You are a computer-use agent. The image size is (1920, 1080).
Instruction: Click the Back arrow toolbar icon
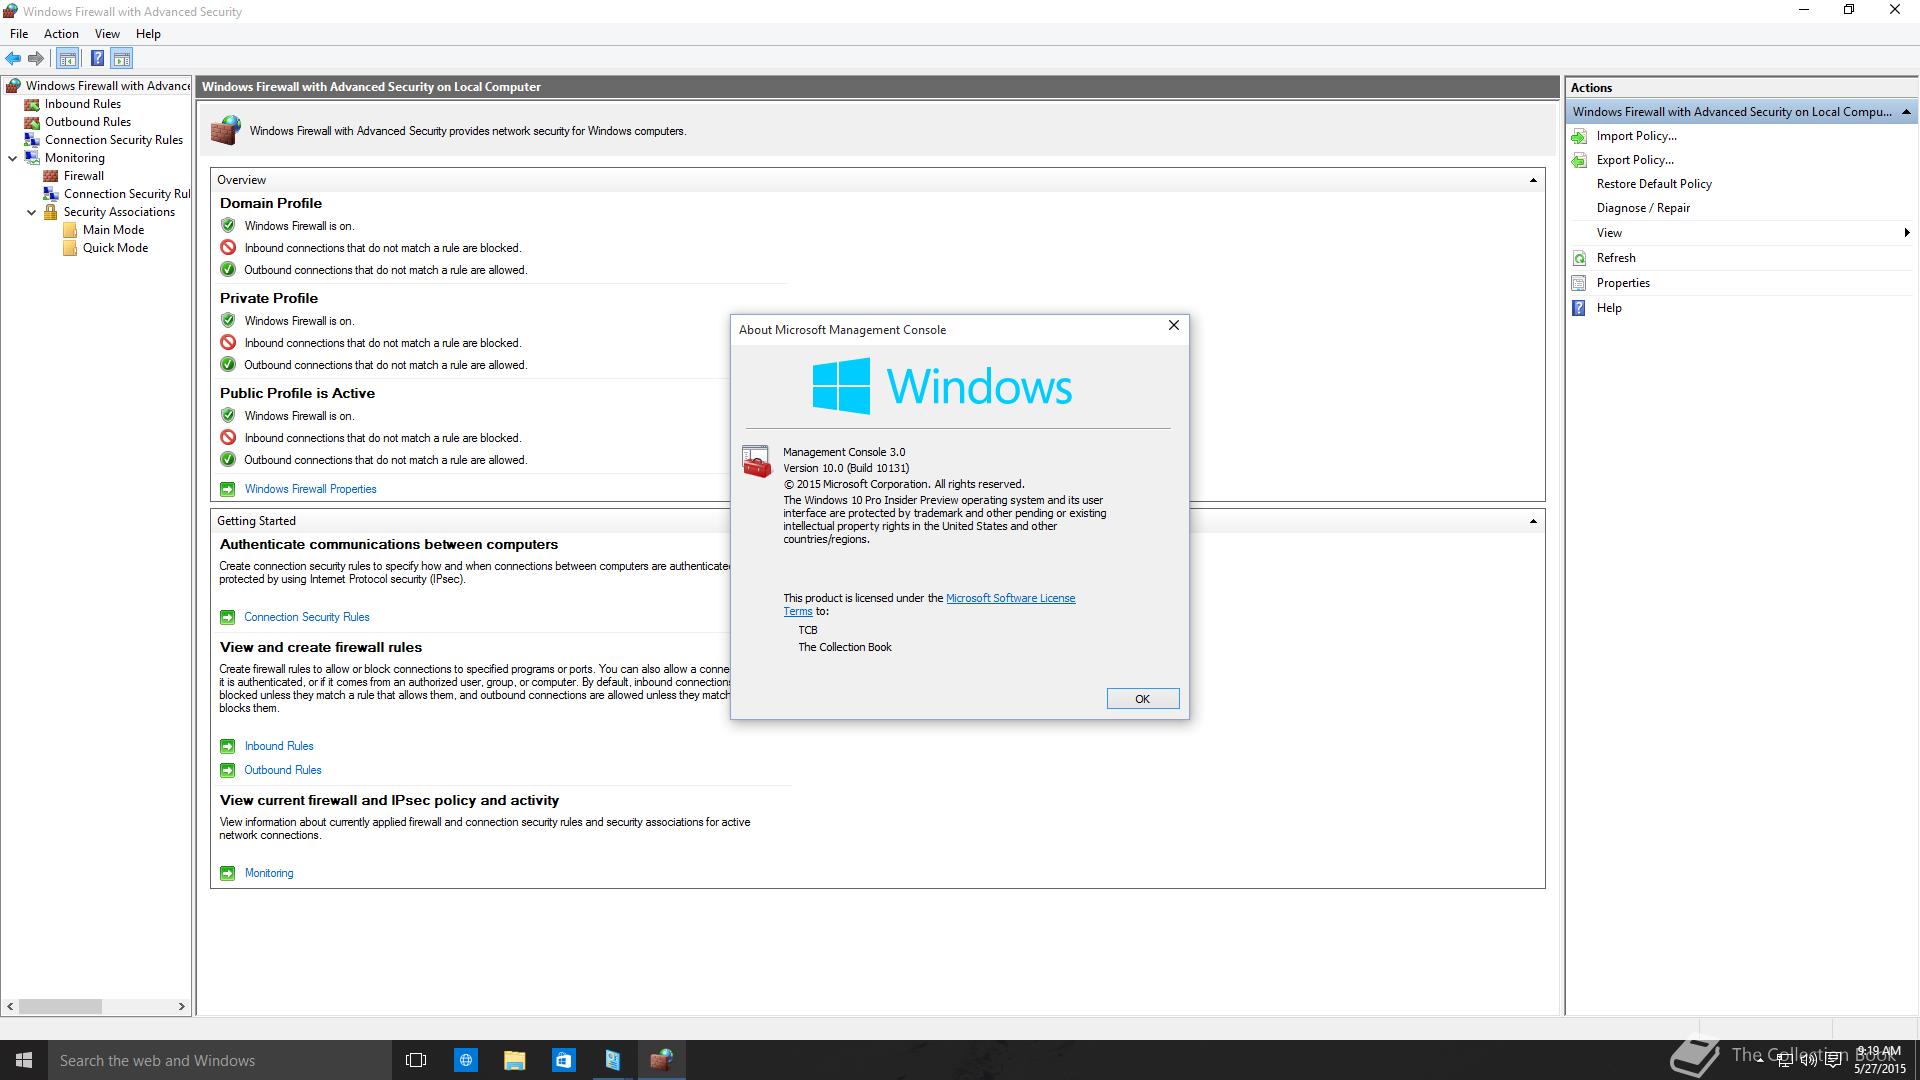pos(13,58)
